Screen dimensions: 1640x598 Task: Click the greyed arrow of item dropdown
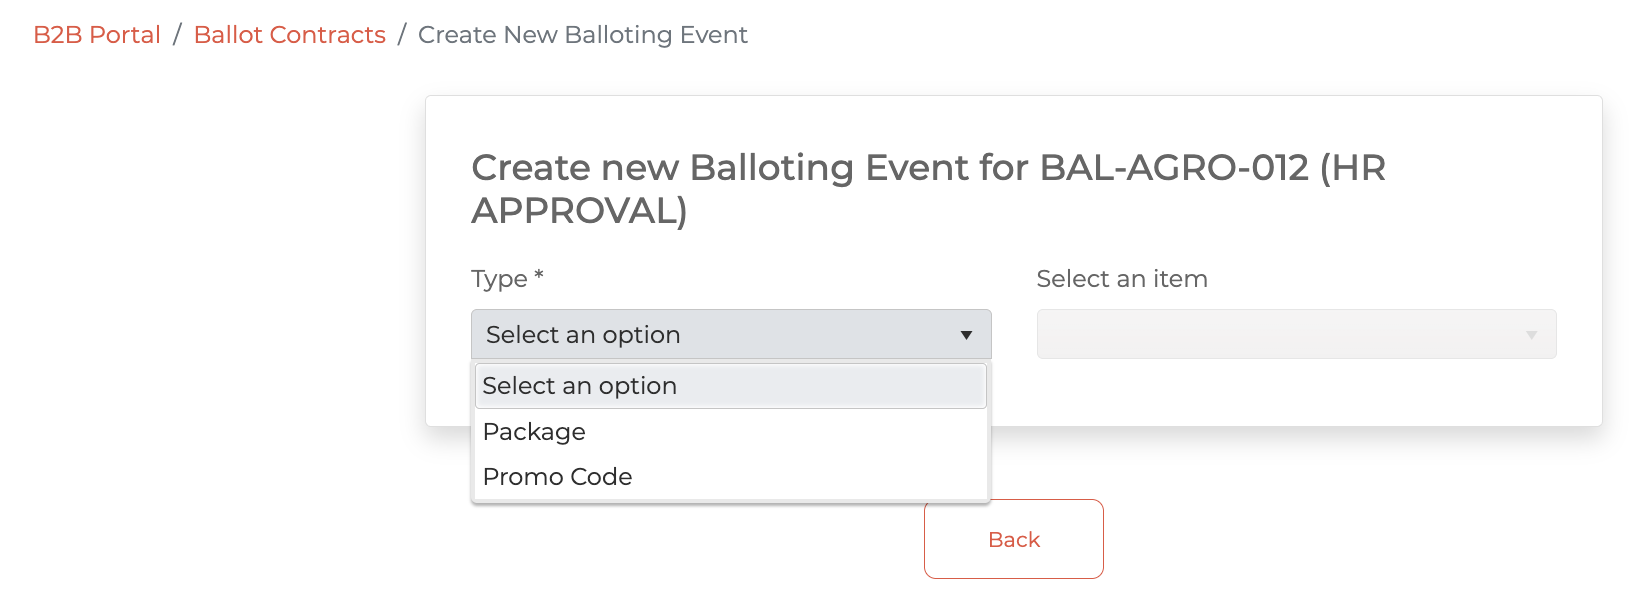(x=1531, y=335)
